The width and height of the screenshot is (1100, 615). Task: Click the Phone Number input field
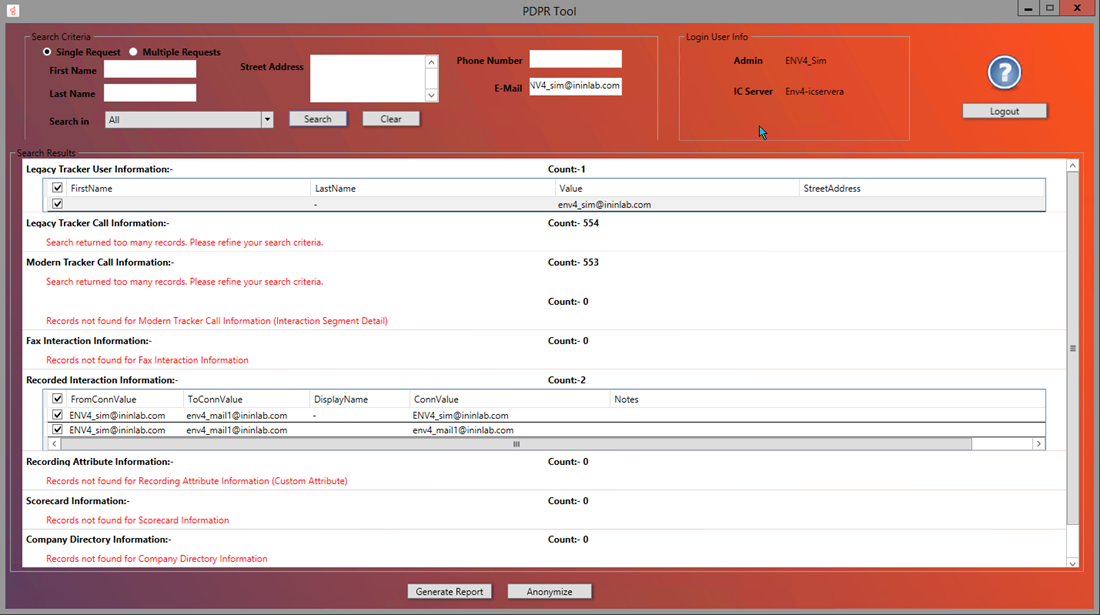(x=575, y=60)
